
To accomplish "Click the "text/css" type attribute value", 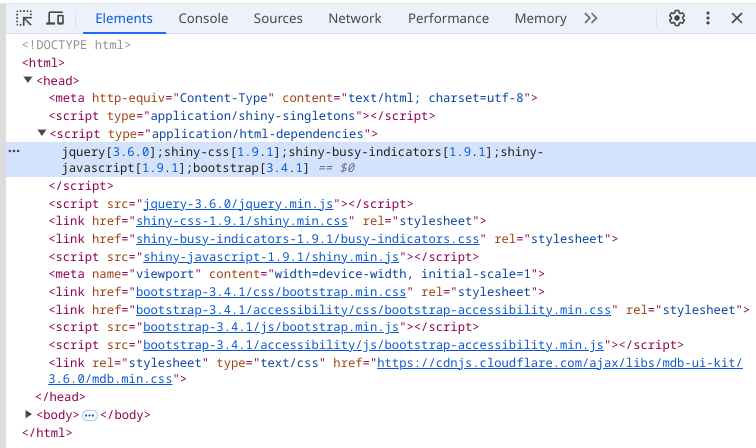I will click(x=289, y=363).
